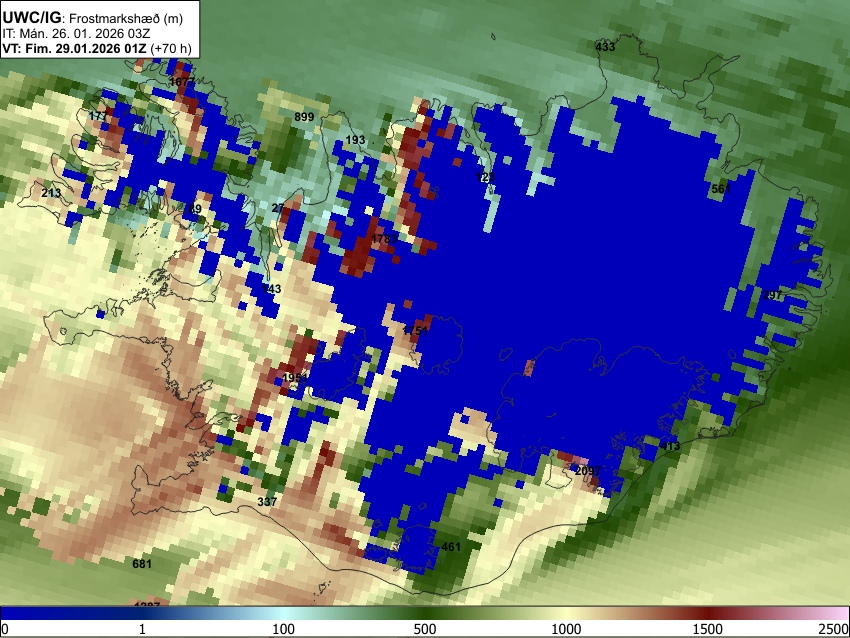Click the map value label 27
The width and height of the screenshot is (850, 638).
click(278, 208)
